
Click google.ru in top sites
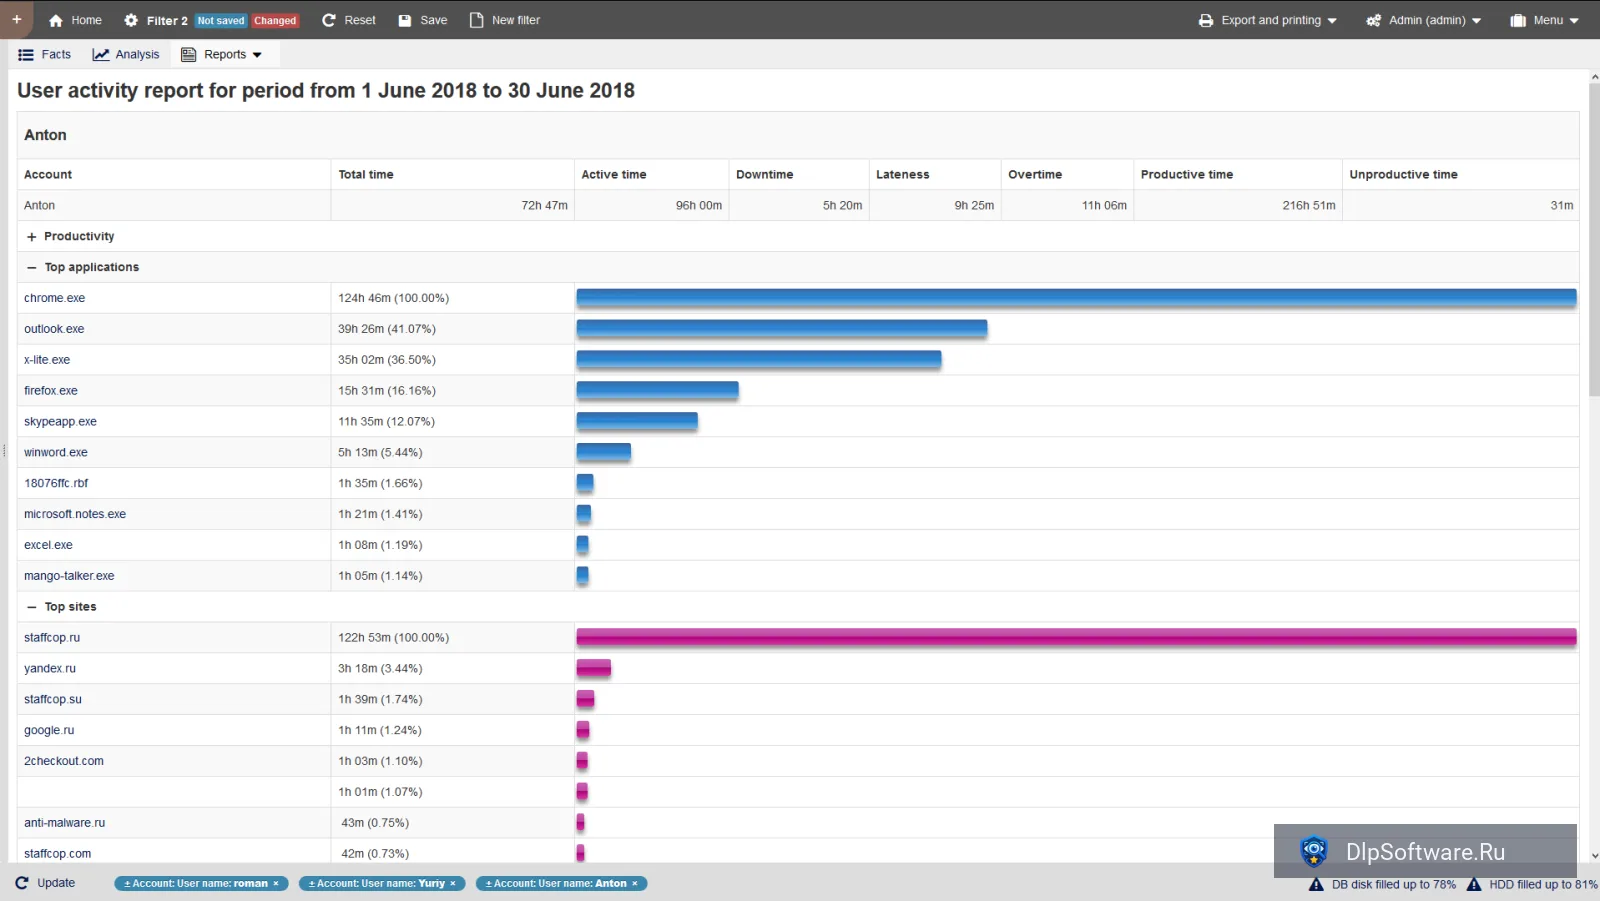[49, 731]
